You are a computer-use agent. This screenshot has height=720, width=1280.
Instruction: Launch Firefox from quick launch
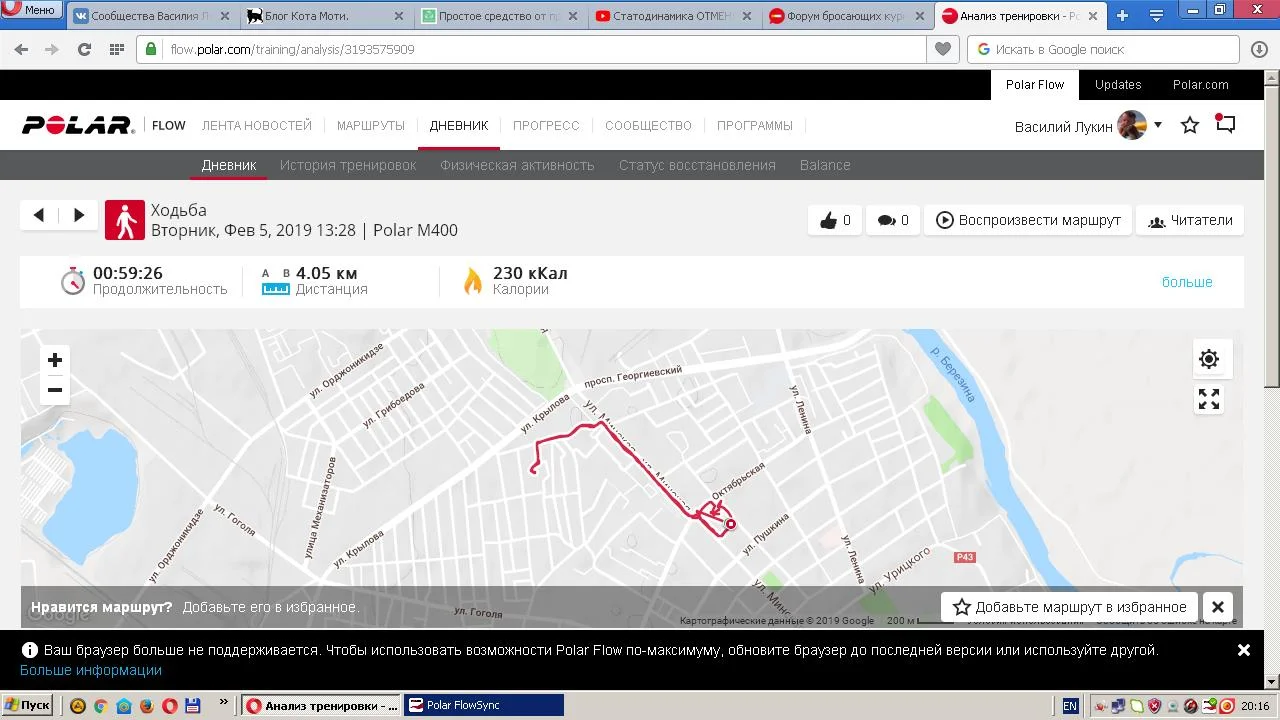coord(146,706)
